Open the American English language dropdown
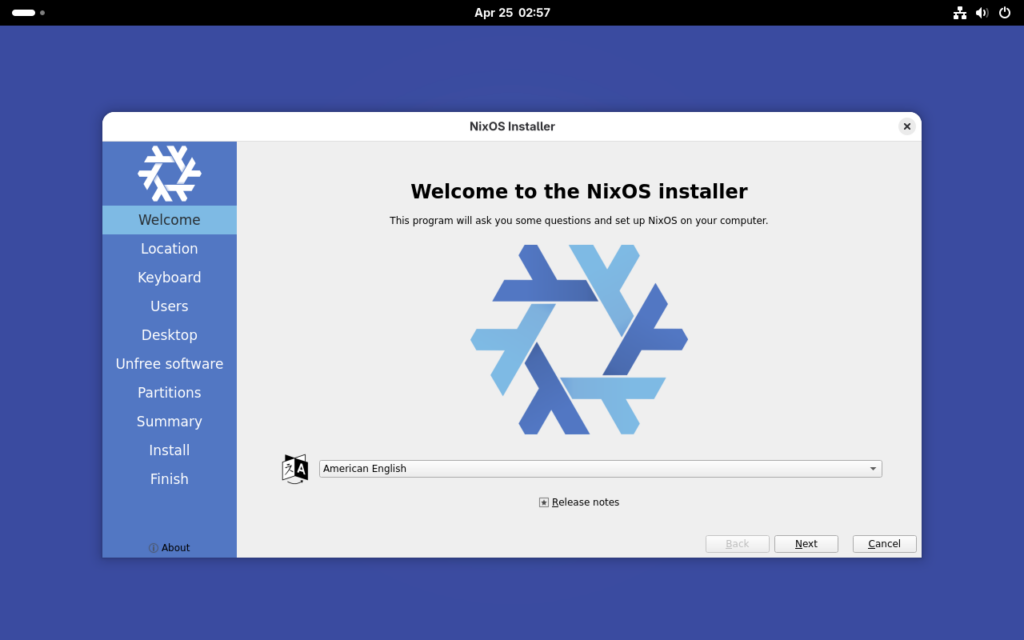The height and width of the screenshot is (640, 1024). tap(600, 469)
